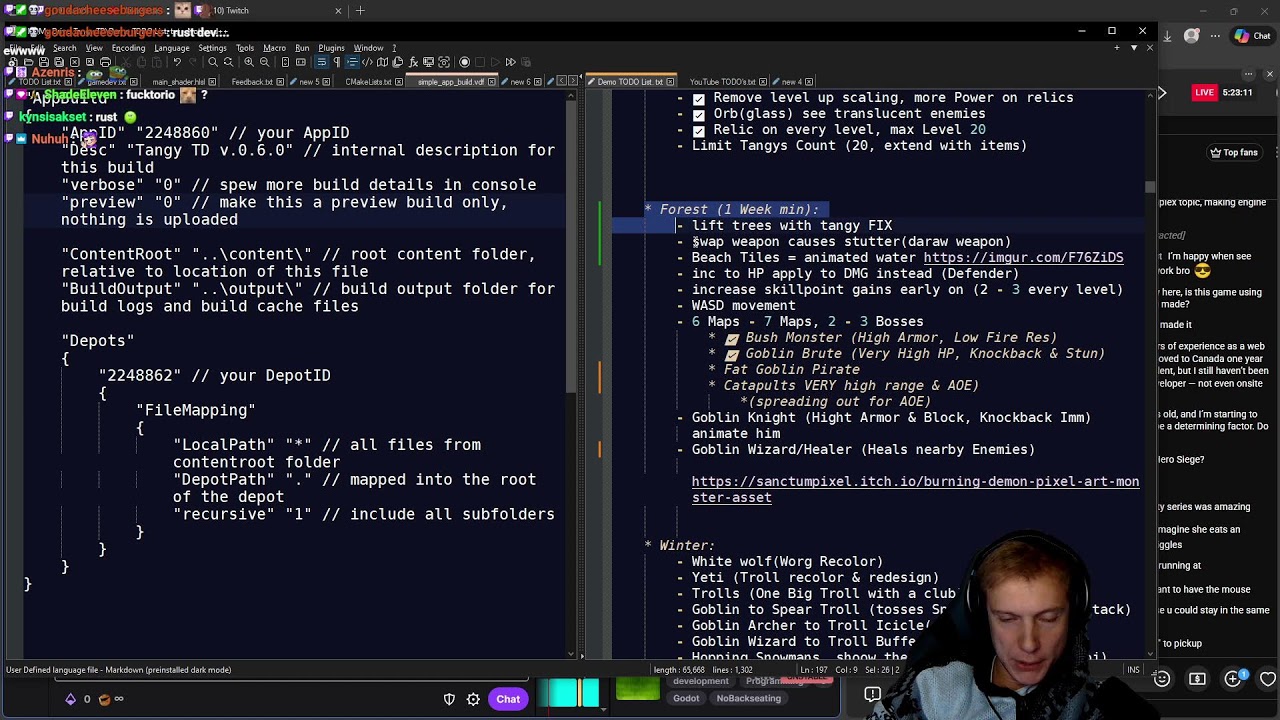Click the Run macro multiple times icon

point(510,62)
